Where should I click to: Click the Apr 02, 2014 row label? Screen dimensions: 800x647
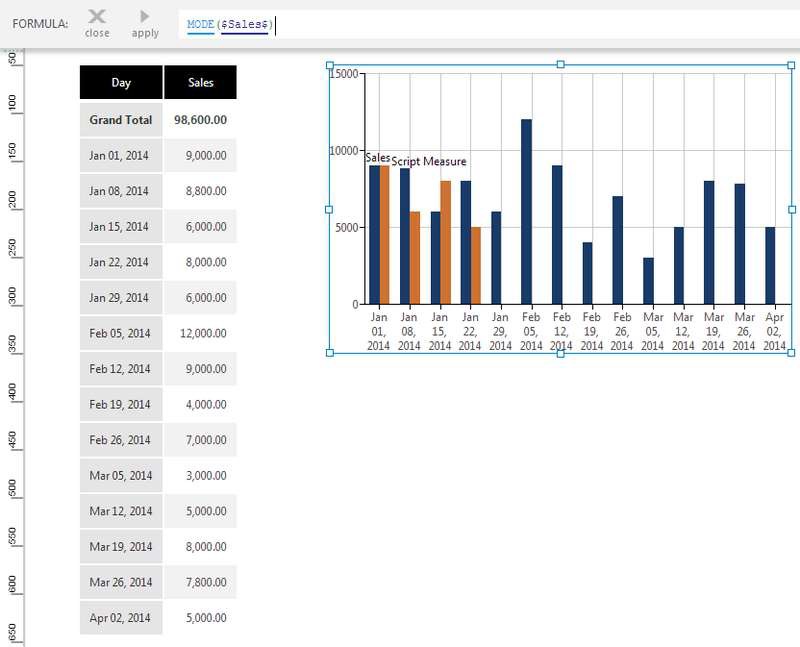tap(121, 618)
